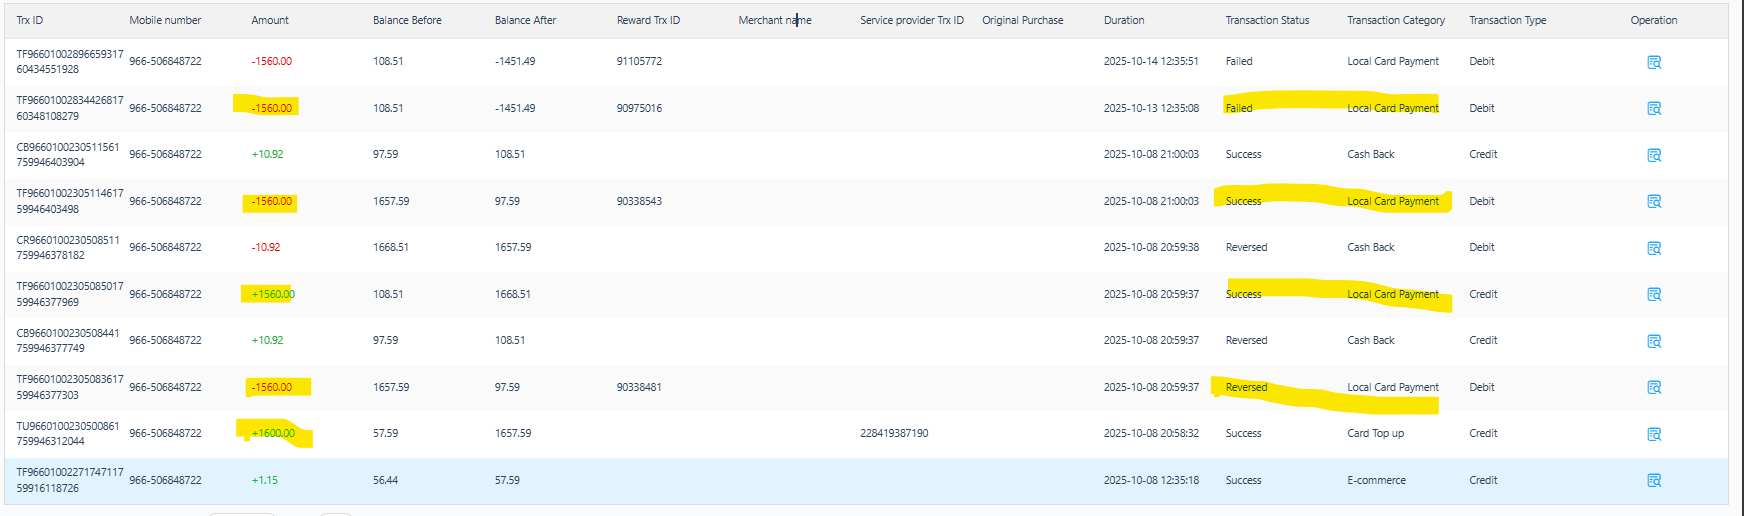Screen dimensions: 1744x516
Task: Open details for 21:00:03 successful Cash Back
Action: 1653,155
